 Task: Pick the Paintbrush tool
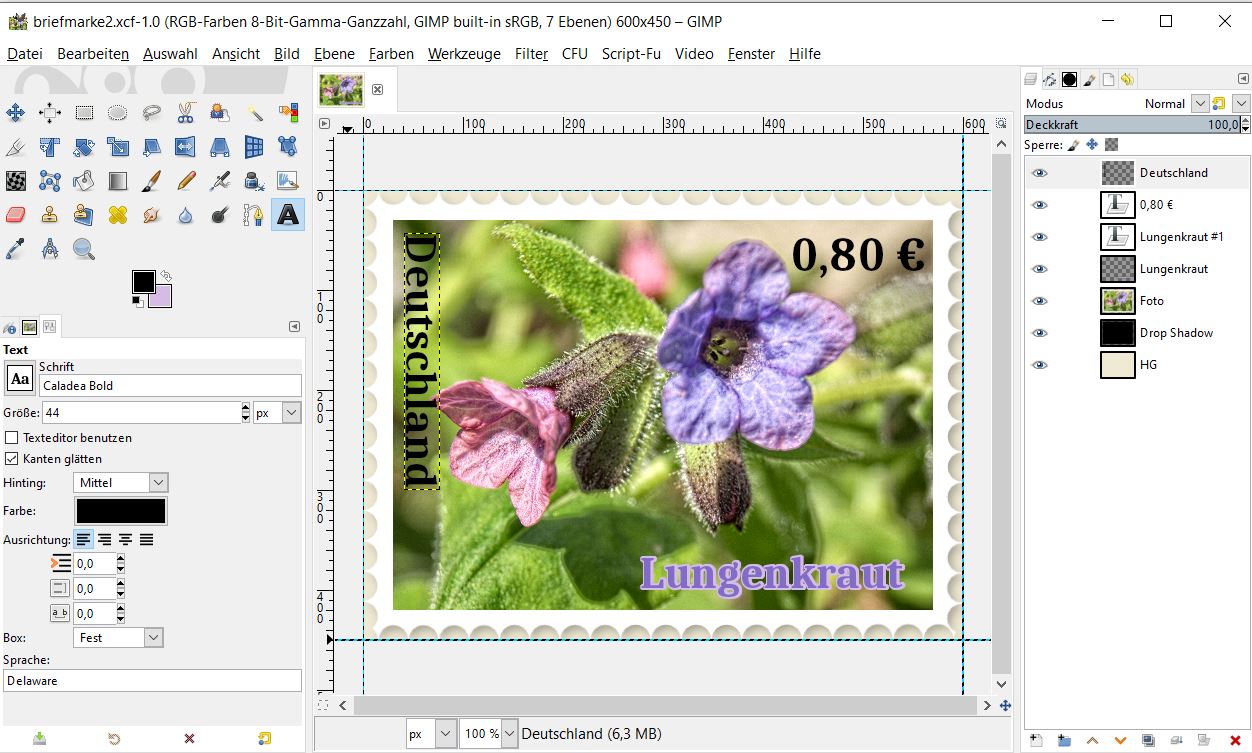152,181
